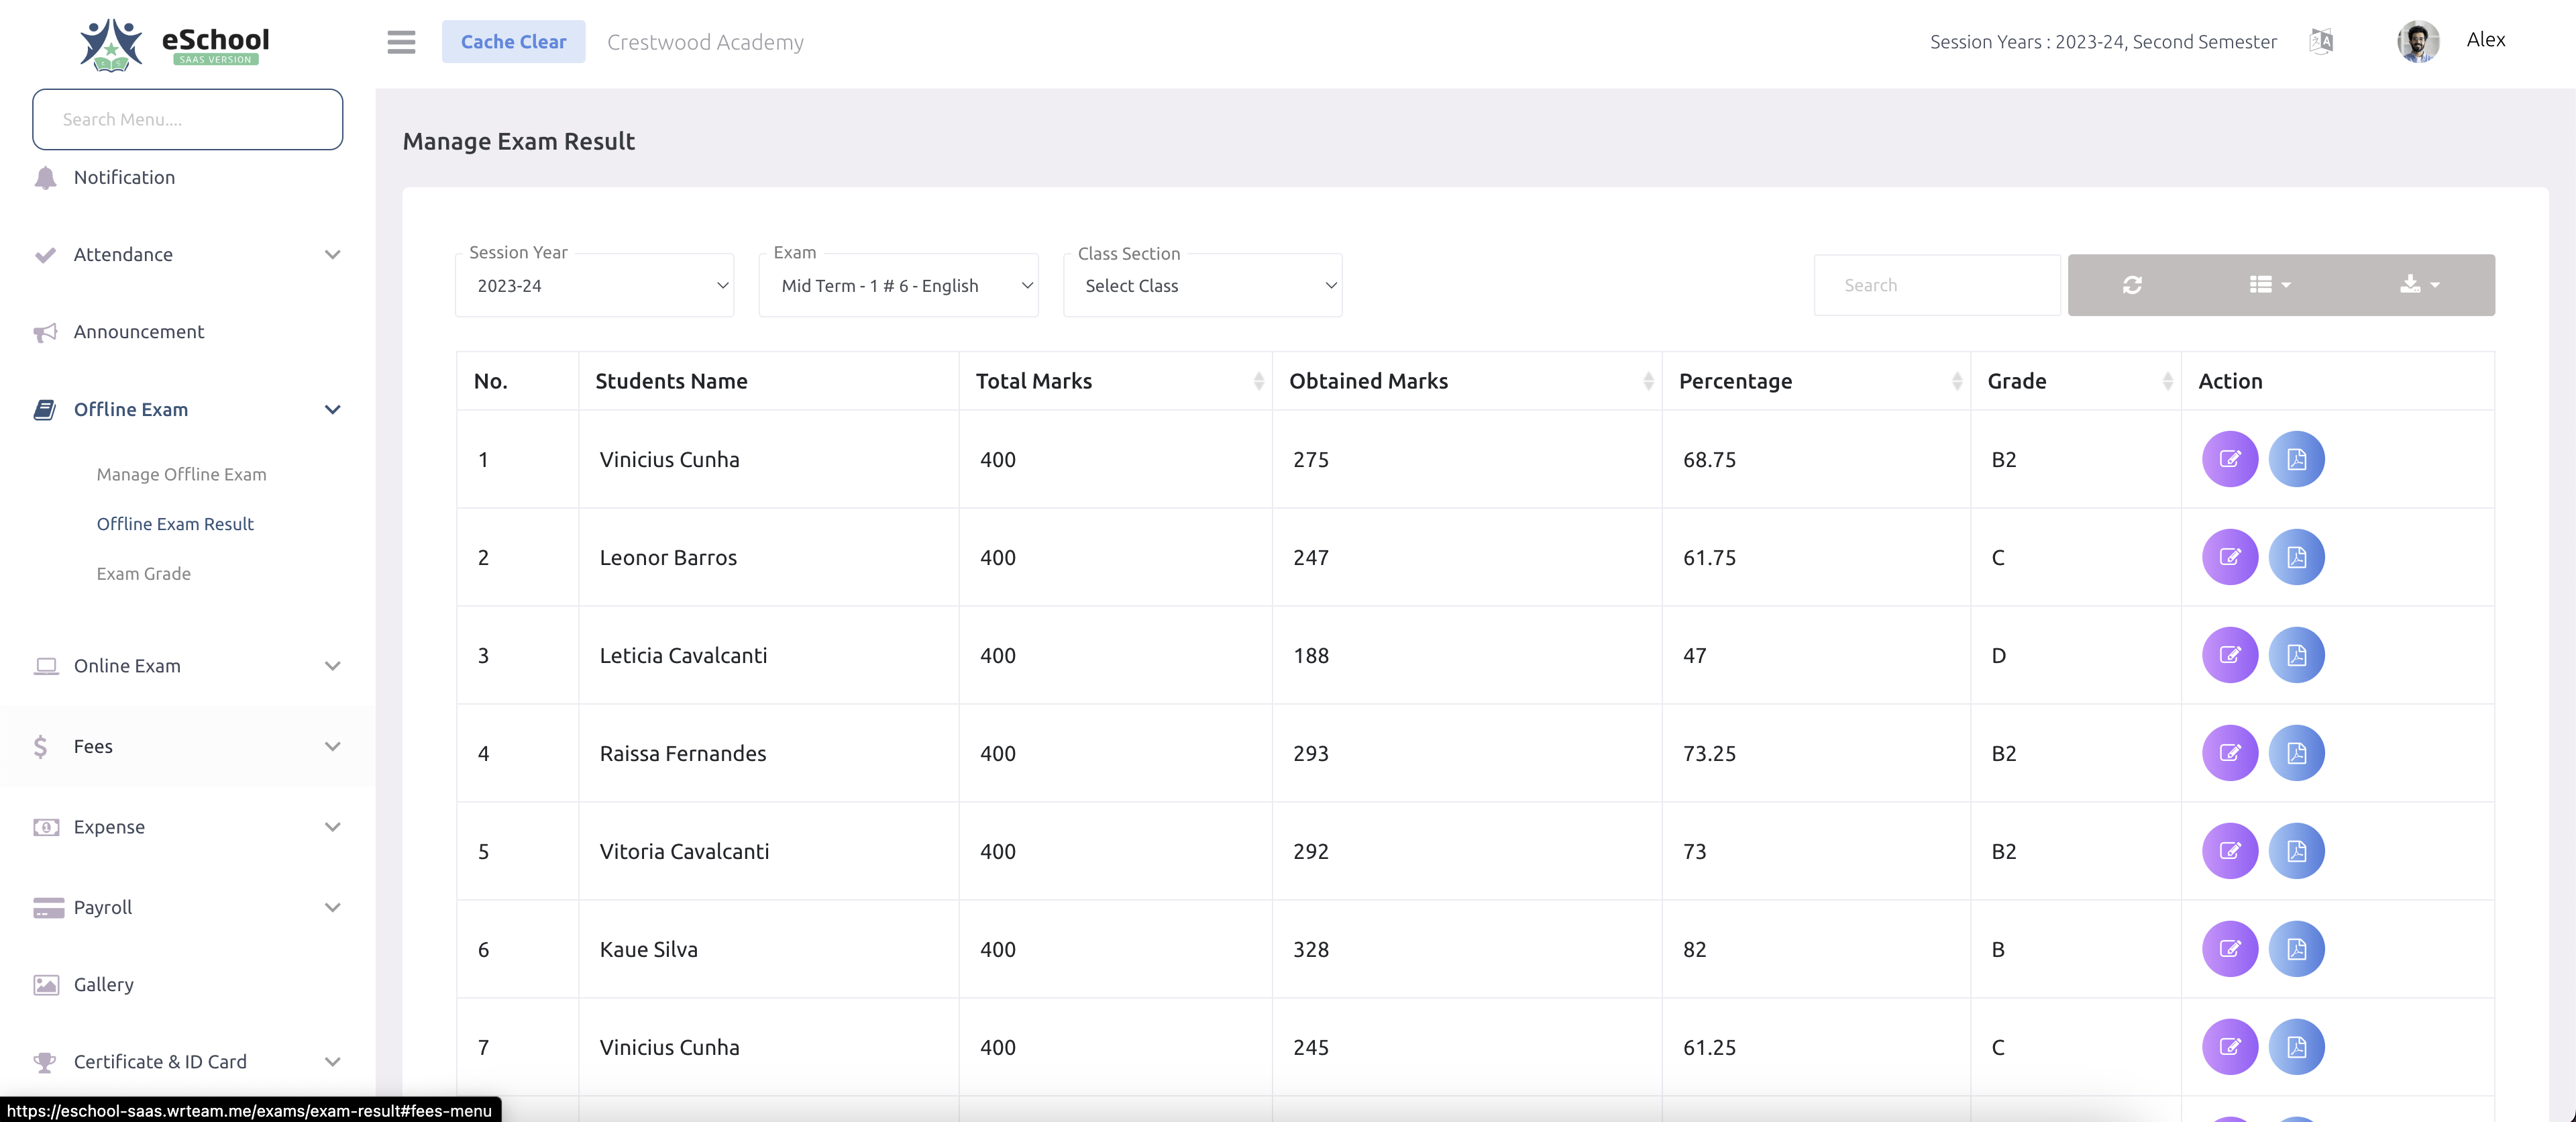Screen dimensions: 2576x1122
Task: Open the Class Section dropdown
Action: 1202,286
